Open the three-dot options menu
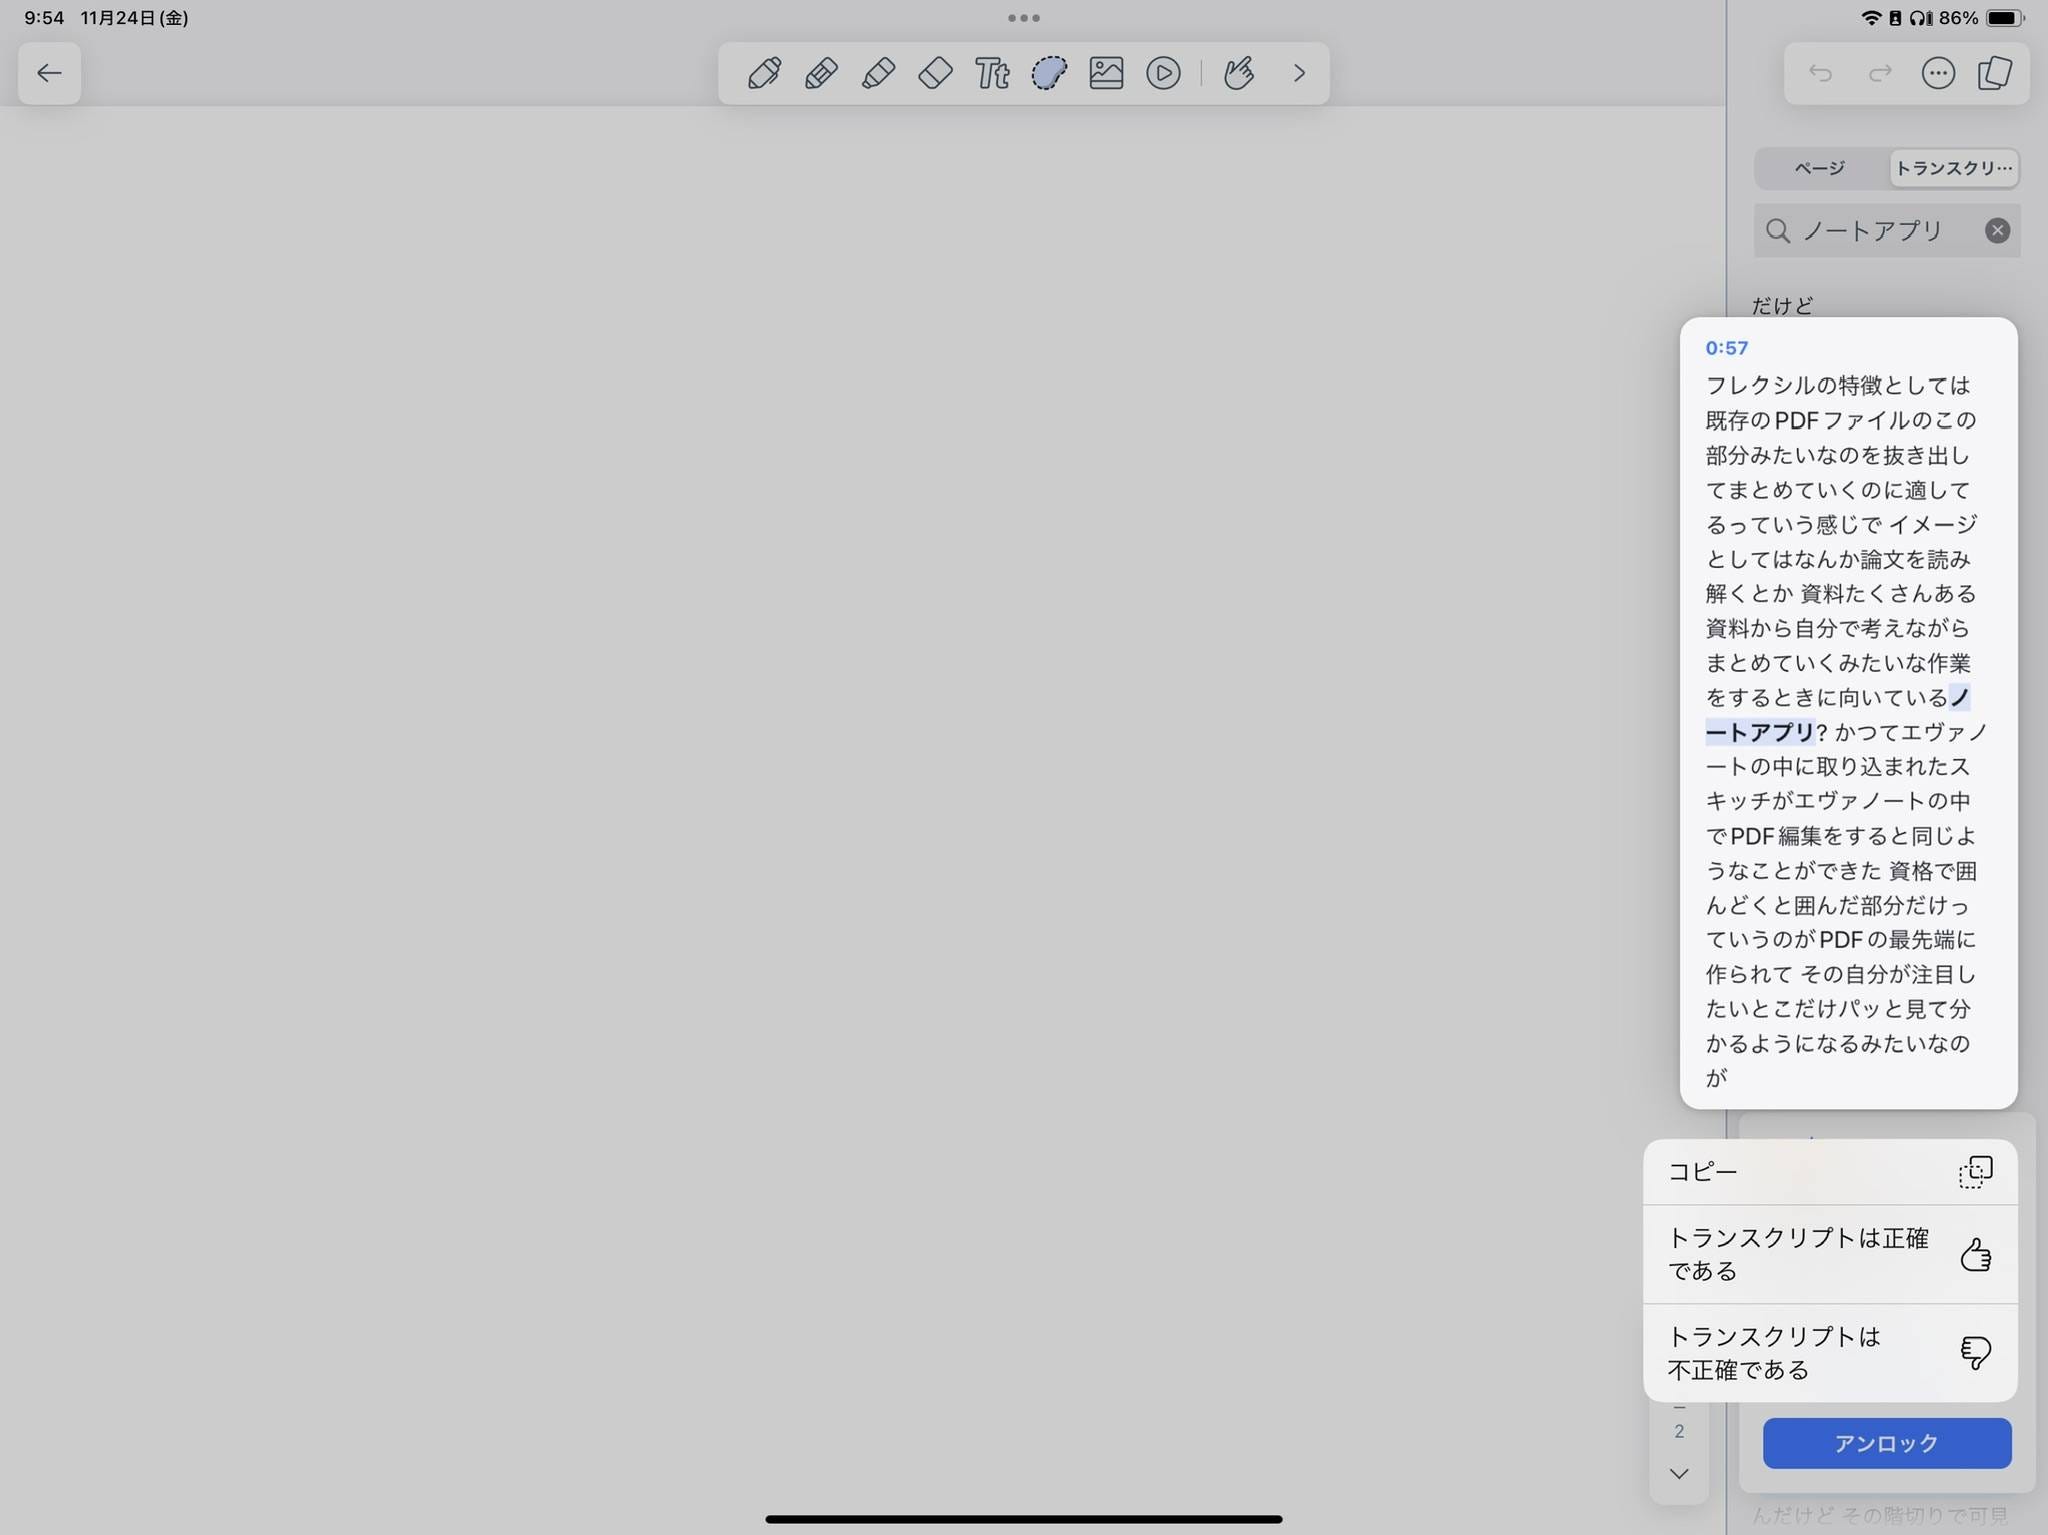The image size is (2048, 1535). click(x=1937, y=73)
